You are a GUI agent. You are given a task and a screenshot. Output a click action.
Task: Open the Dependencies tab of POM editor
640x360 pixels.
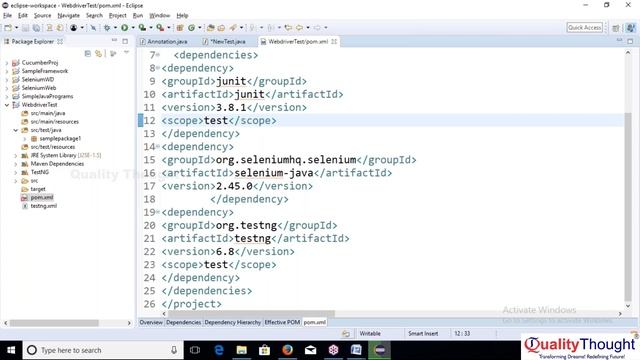coord(183,322)
